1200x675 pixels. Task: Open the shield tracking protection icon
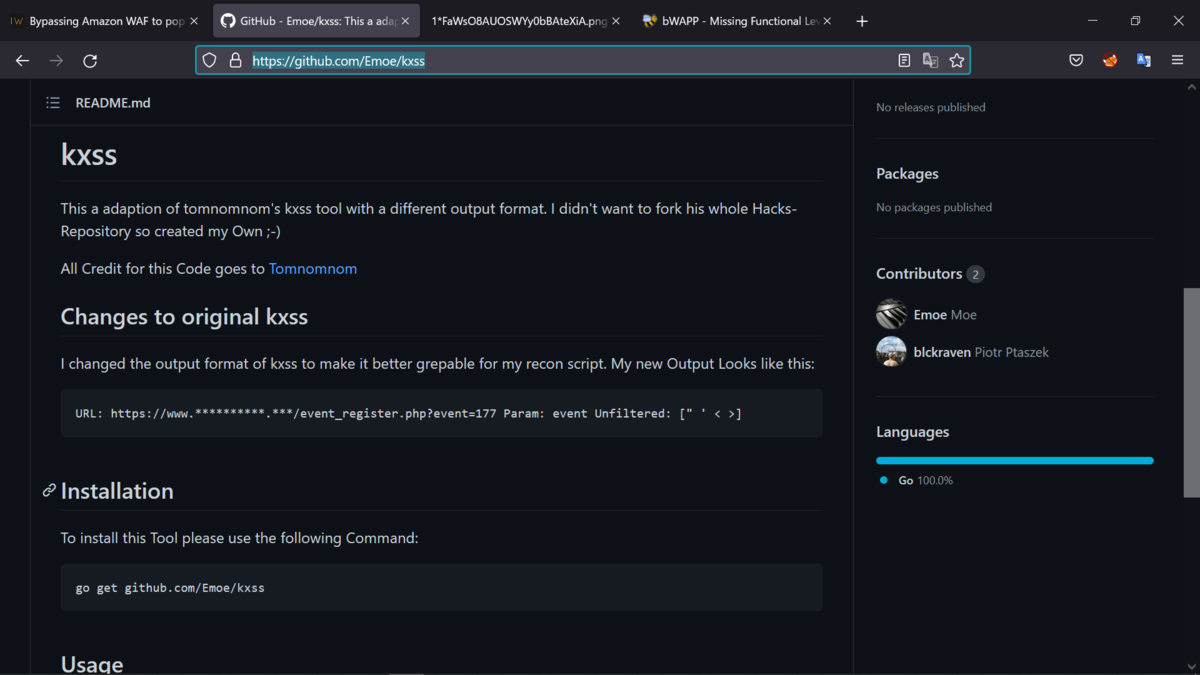click(209, 61)
